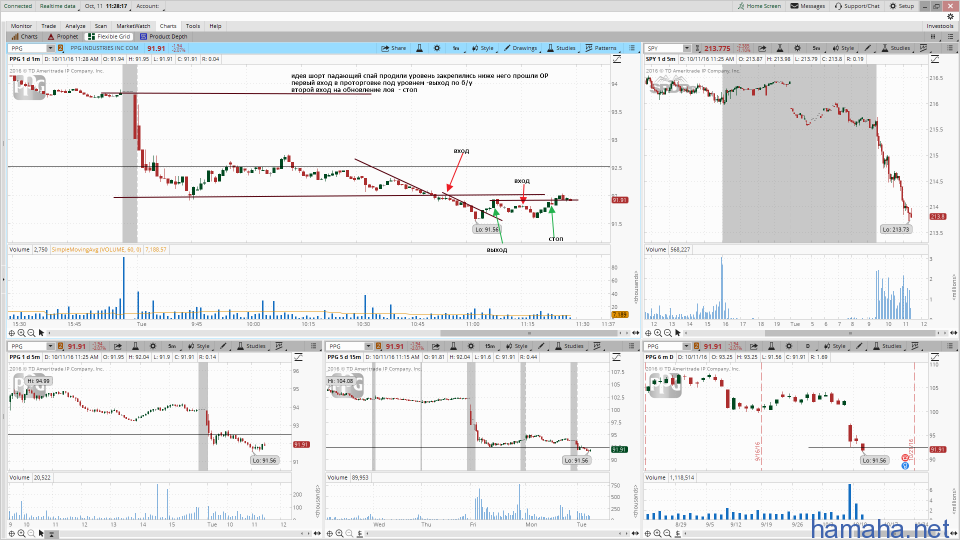Click the settings gear below Setup
Screen dimensions: 960x540
tap(950, 17)
